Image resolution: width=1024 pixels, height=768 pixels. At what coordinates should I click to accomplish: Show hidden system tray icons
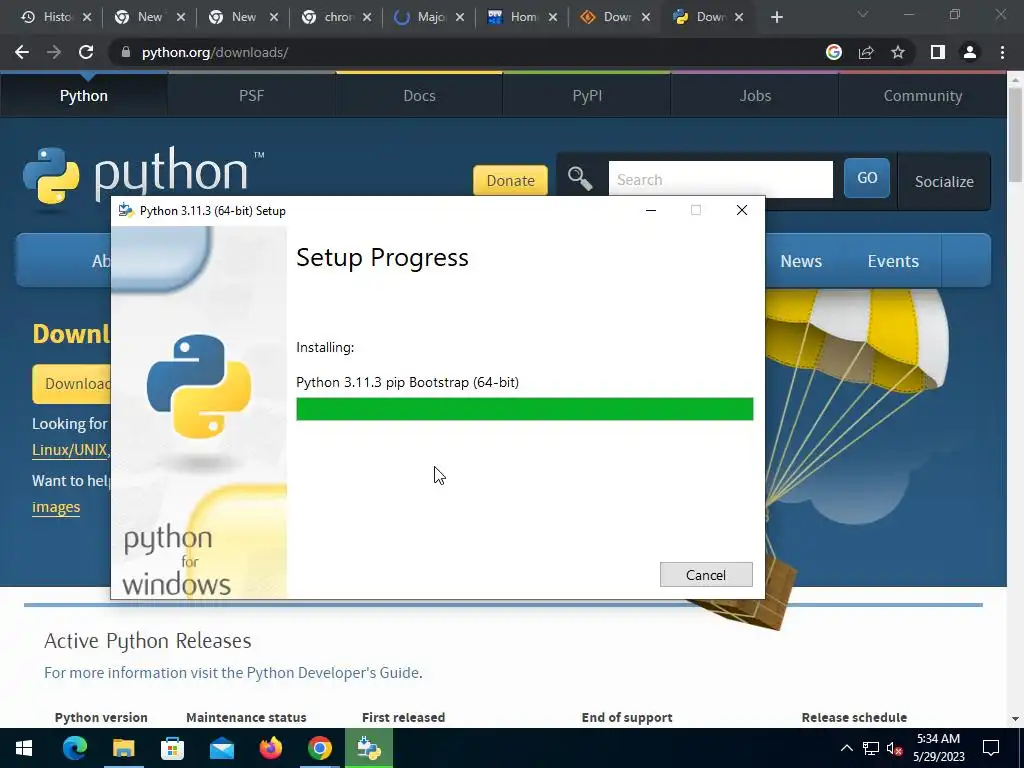tap(846, 748)
